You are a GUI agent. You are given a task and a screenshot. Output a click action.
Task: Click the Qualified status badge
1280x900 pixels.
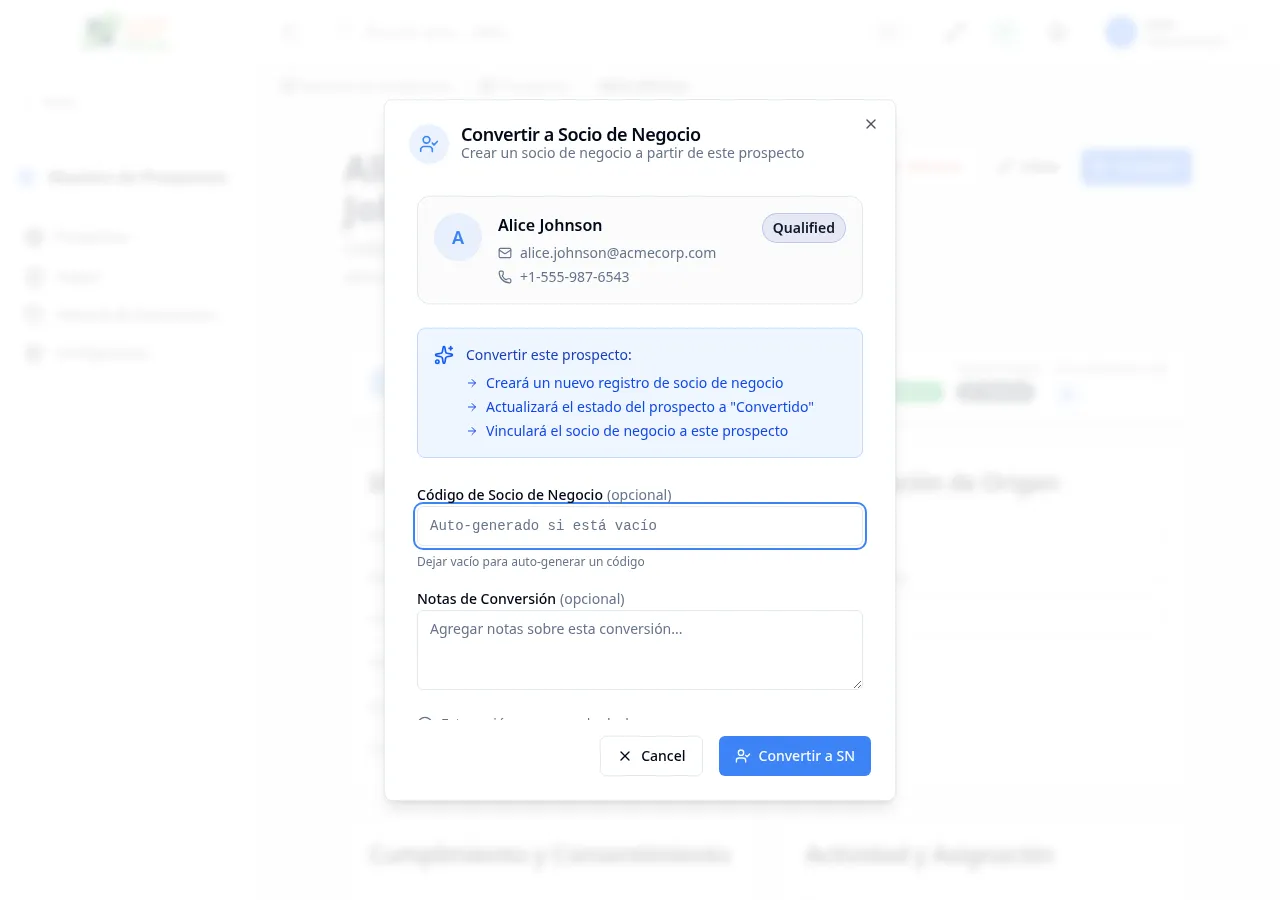804,228
